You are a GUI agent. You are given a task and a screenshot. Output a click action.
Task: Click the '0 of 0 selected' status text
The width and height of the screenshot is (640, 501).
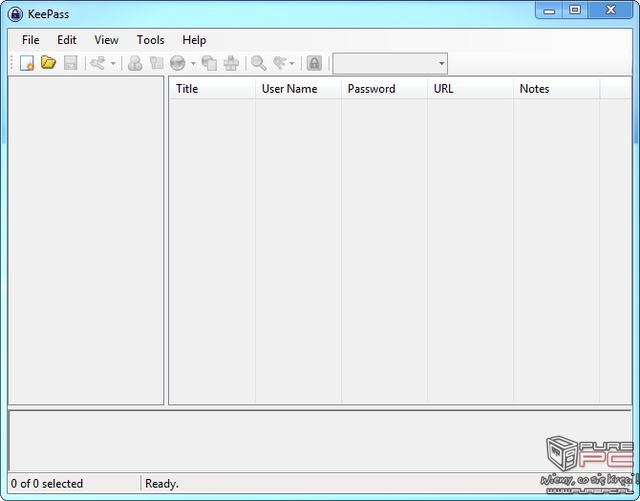pyautogui.click(x=47, y=483)
